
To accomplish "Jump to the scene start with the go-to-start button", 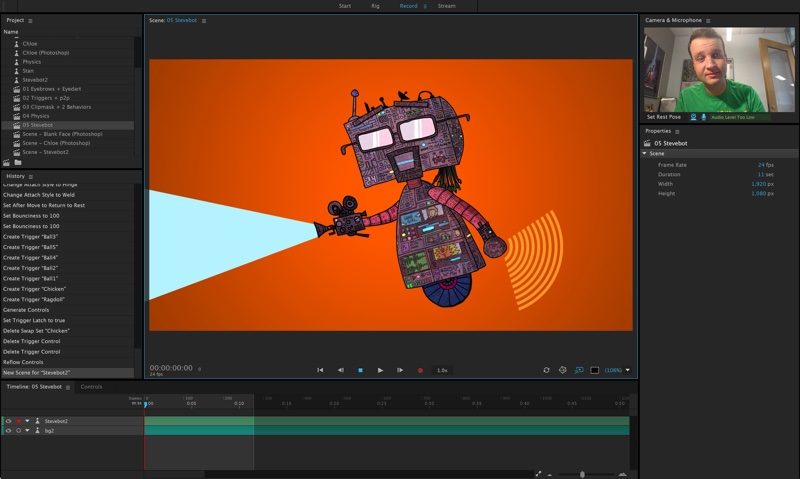I will tap(320, 370).
